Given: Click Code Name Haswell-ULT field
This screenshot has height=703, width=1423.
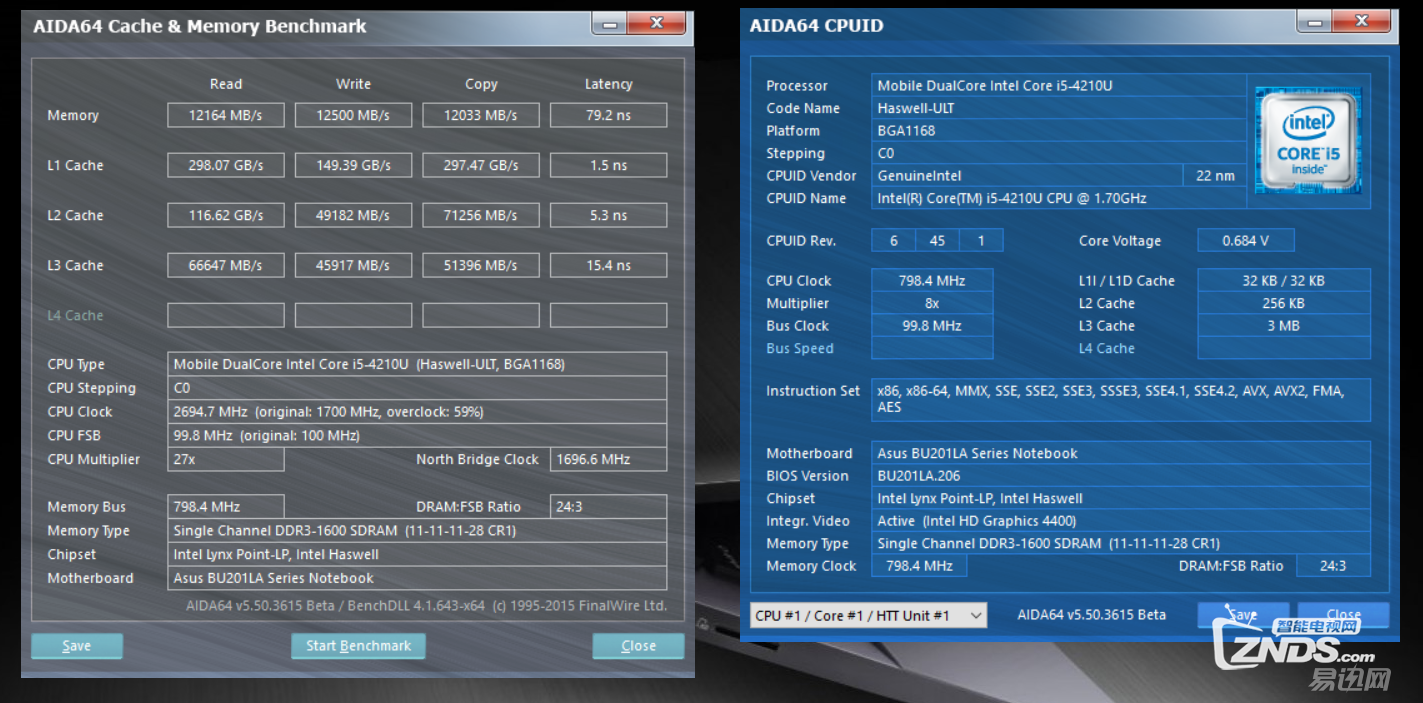Looking at the screenshot, I should coord(1059,108).
